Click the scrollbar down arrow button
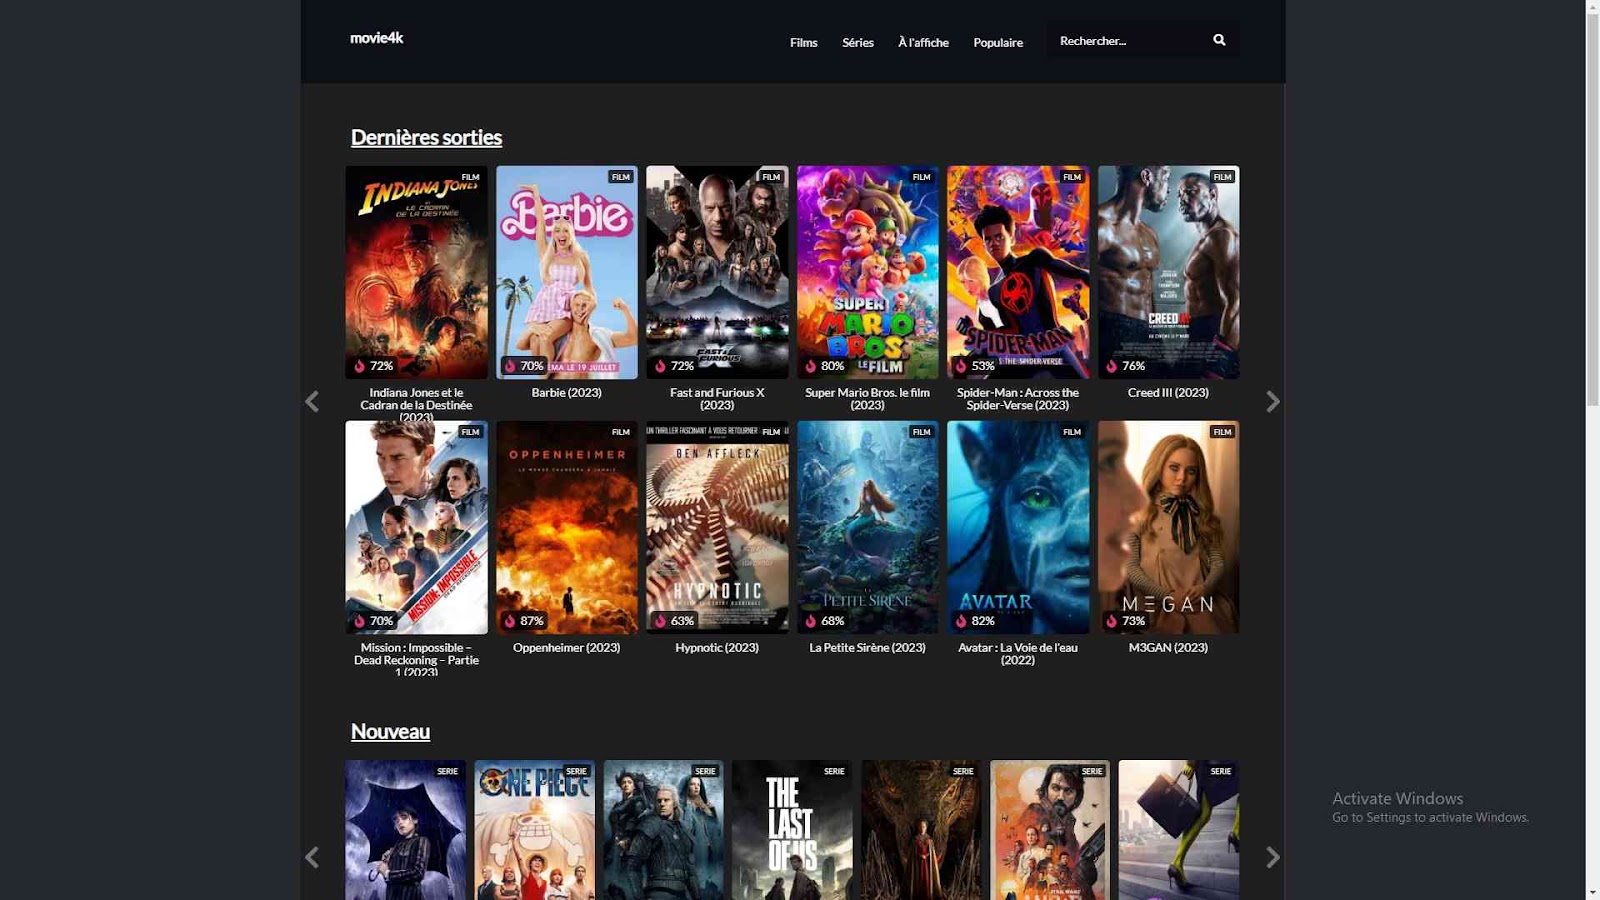Image resolution: width=1600 pixels, height=900 pixels. point(1592,892)
